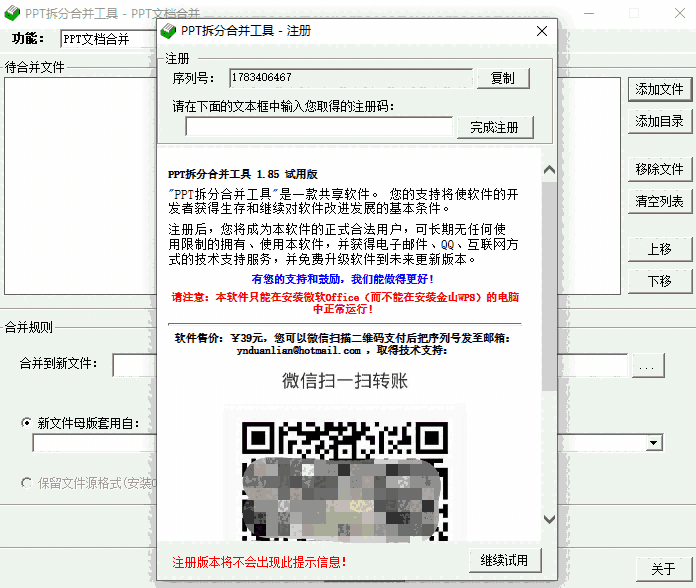Click the scroll up arrow in registration info
The width and height of the screenshot is (696, 588).
coord(550,170)
